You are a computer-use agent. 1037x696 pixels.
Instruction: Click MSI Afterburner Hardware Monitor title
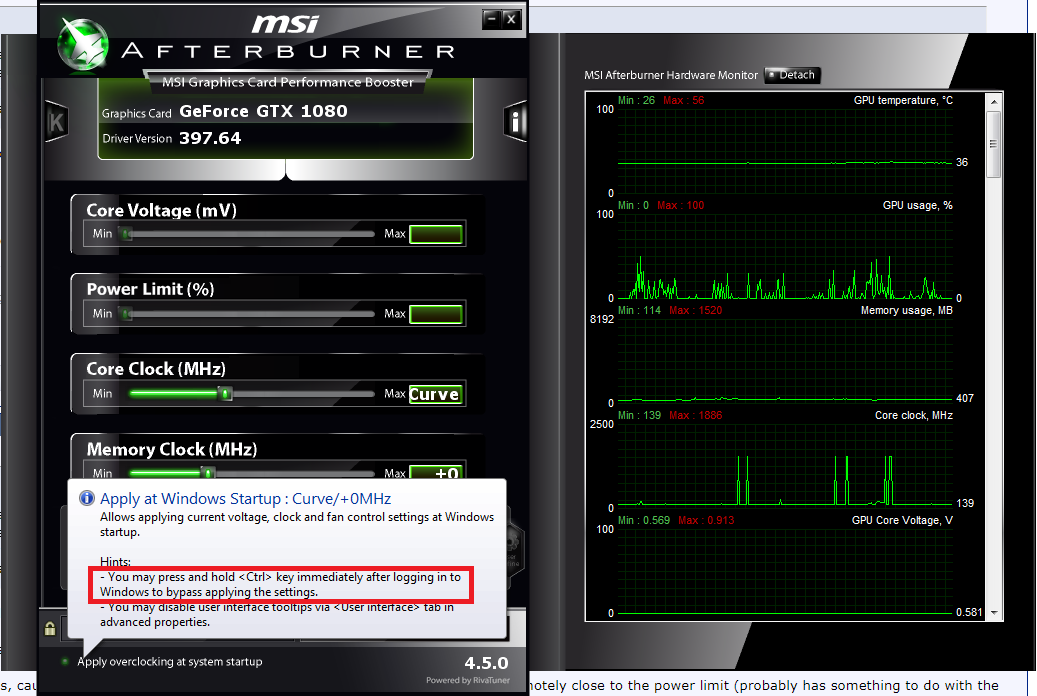click(x=671, y=75)
